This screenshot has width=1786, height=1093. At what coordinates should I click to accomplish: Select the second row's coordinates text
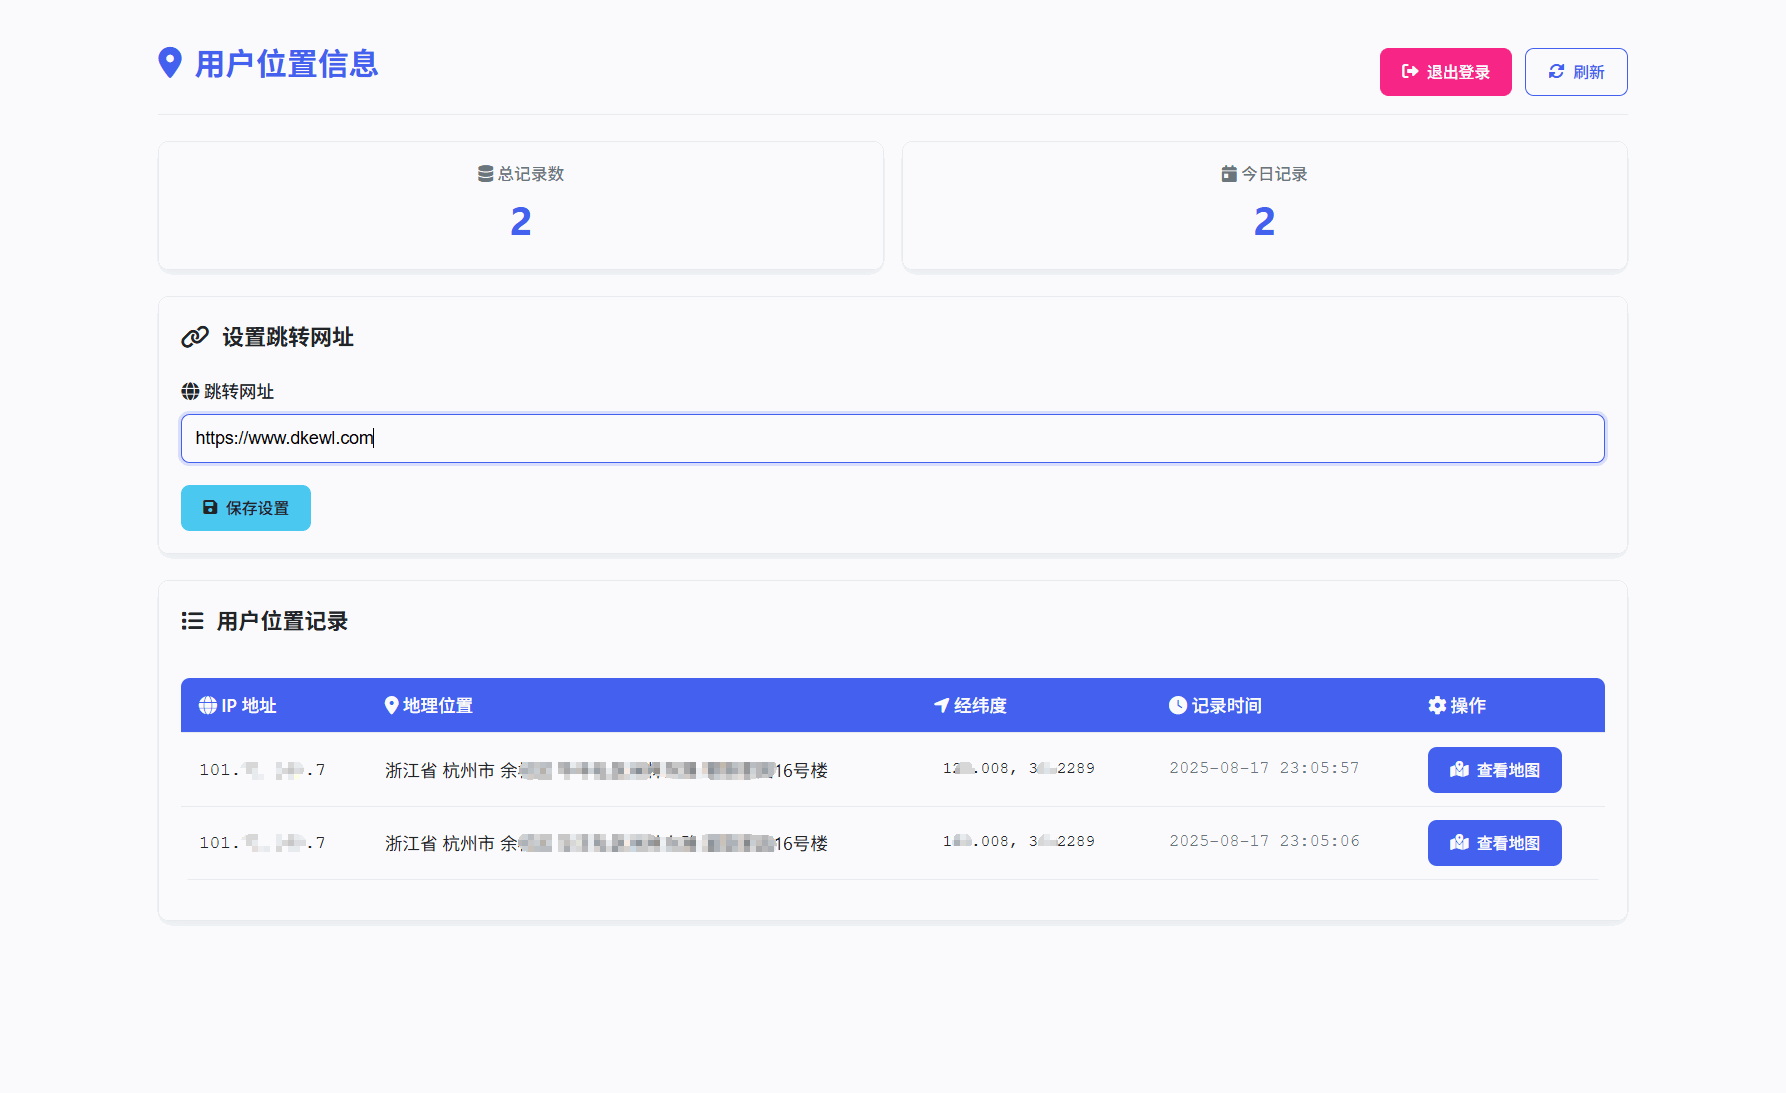pyautogui.click(x=1018, y=841)
